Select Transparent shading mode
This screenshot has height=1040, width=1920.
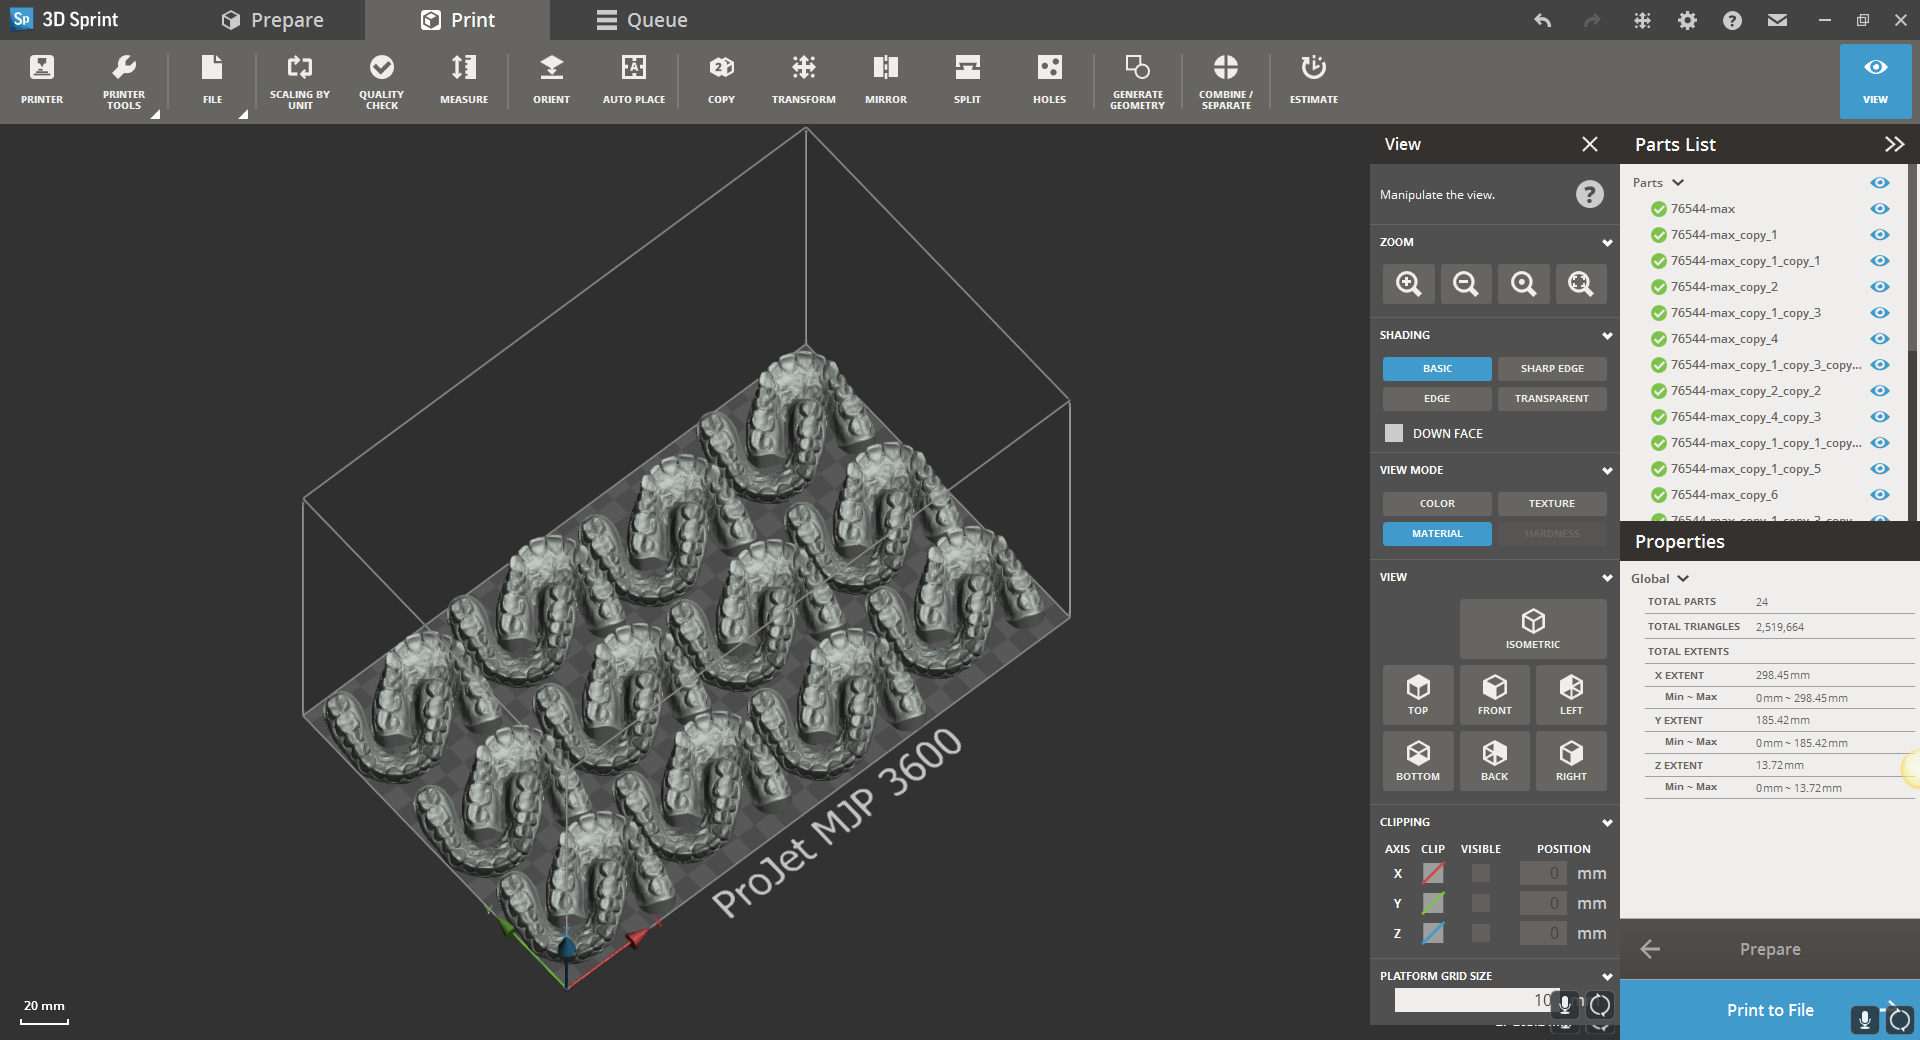click(x=1551, y=398)
